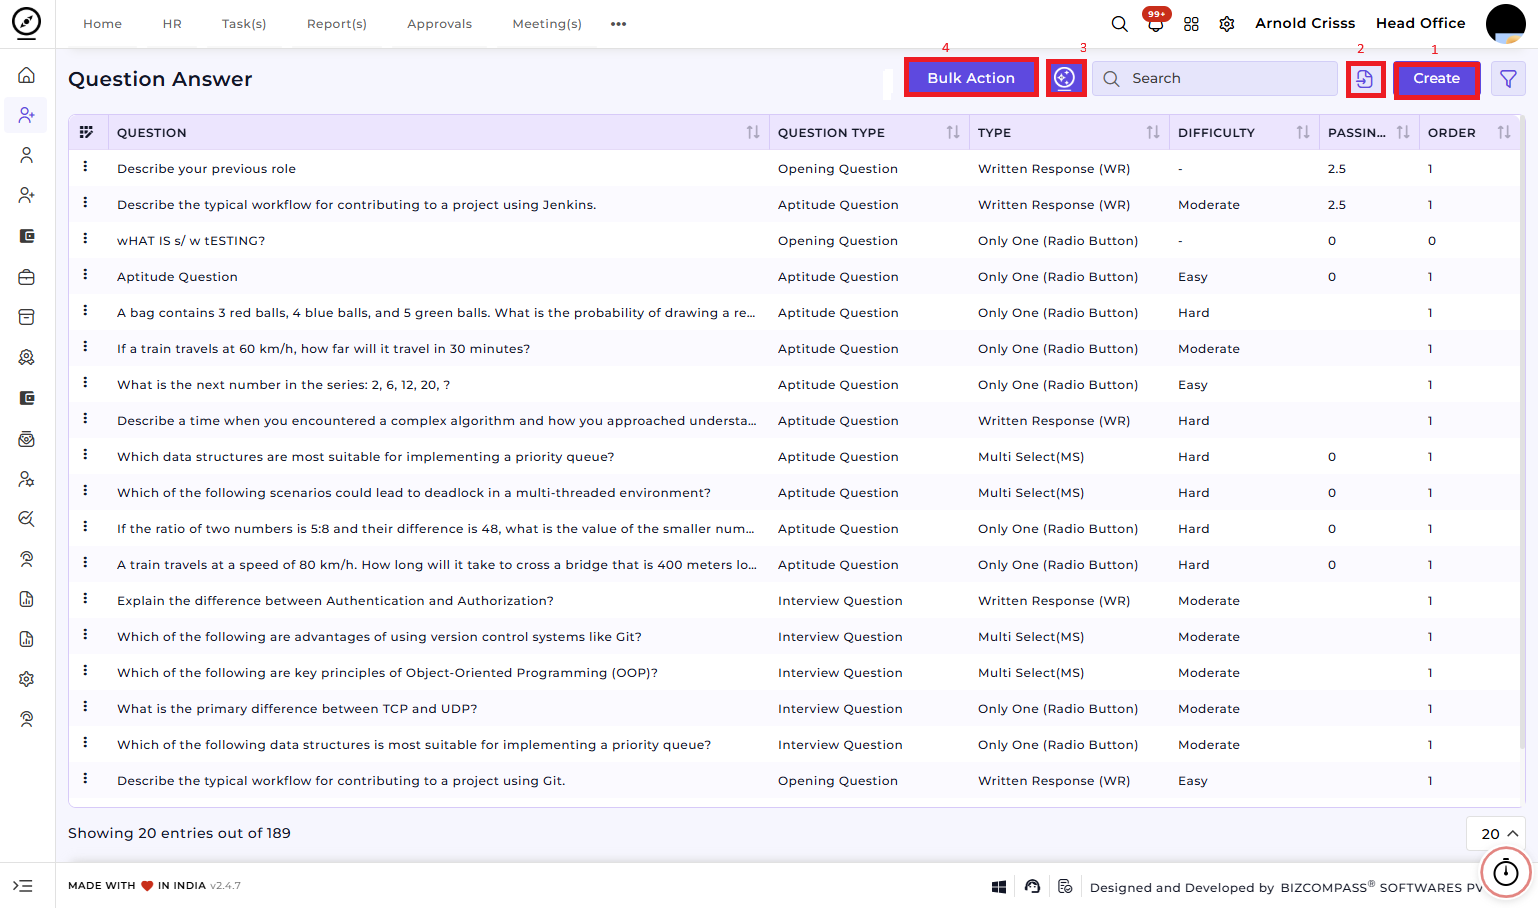Open the briefcase icon in left sidebar
This screenshot has height=908, width=1538.
[27, 277]
